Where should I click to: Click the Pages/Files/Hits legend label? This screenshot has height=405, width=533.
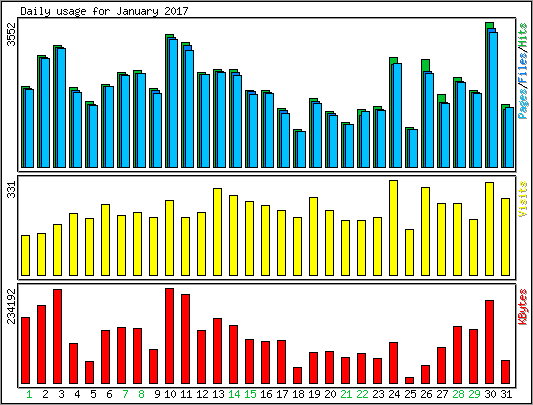pos(523,71)
